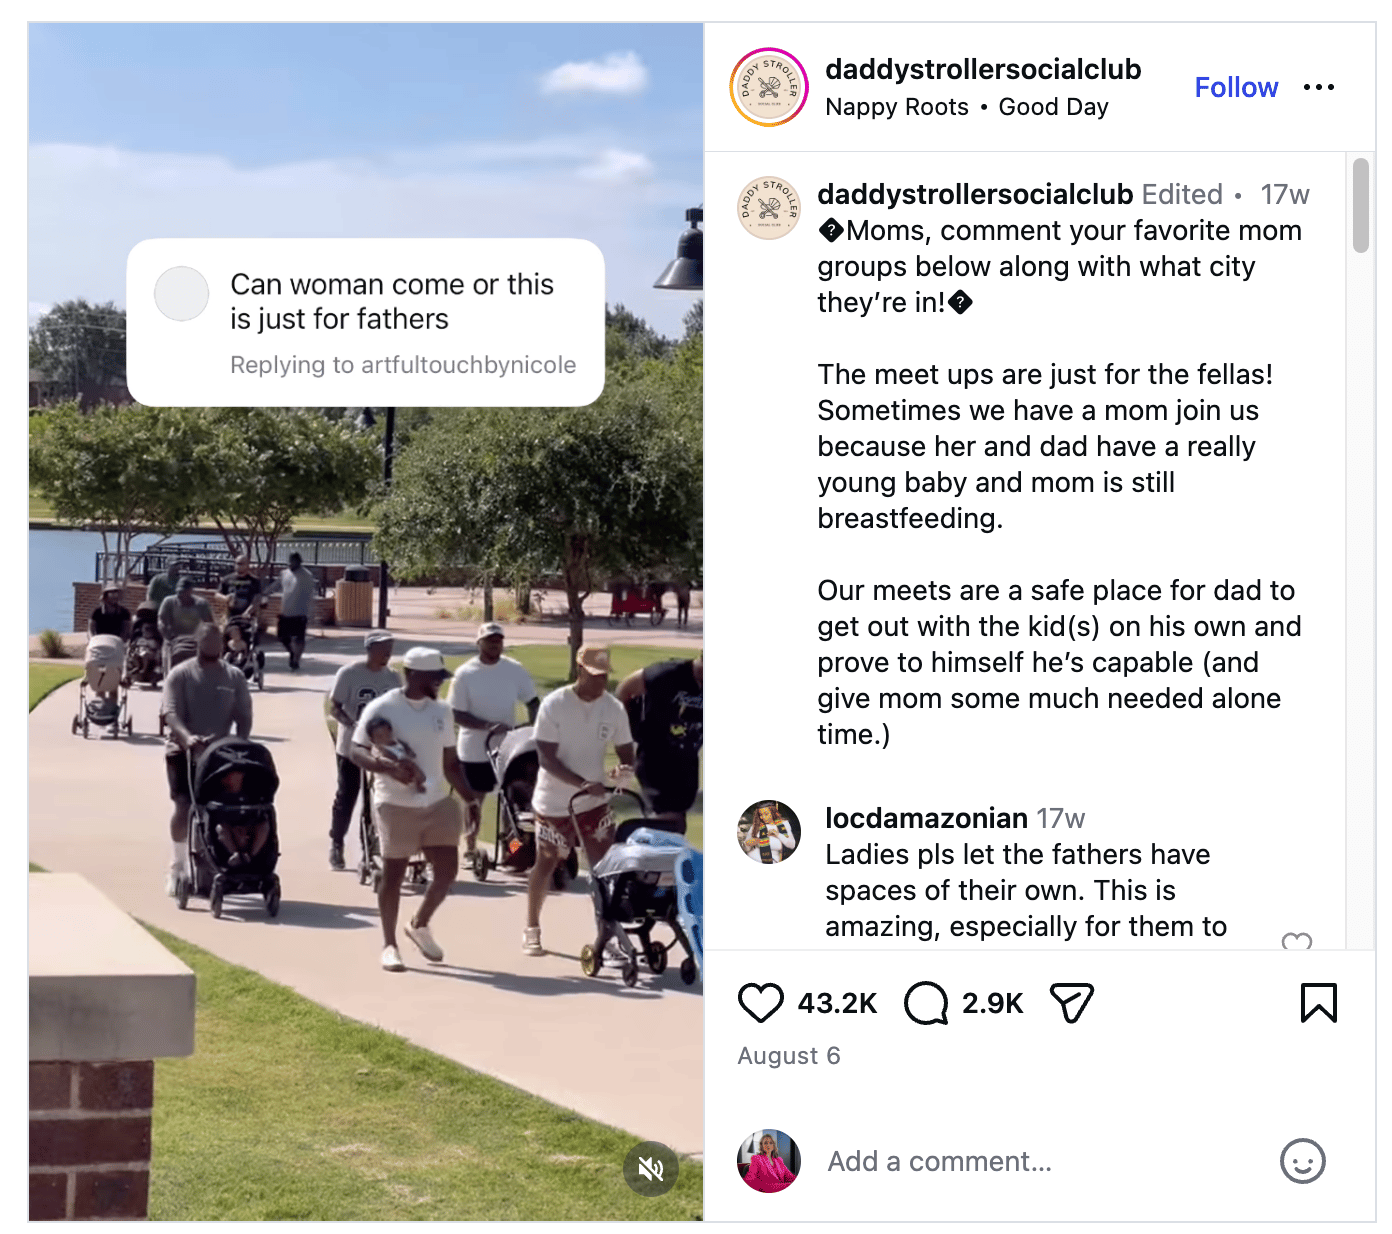Open the emoji picker smiley icon
Screen dimensions: 1392x1234
tap(1302, 1161)
